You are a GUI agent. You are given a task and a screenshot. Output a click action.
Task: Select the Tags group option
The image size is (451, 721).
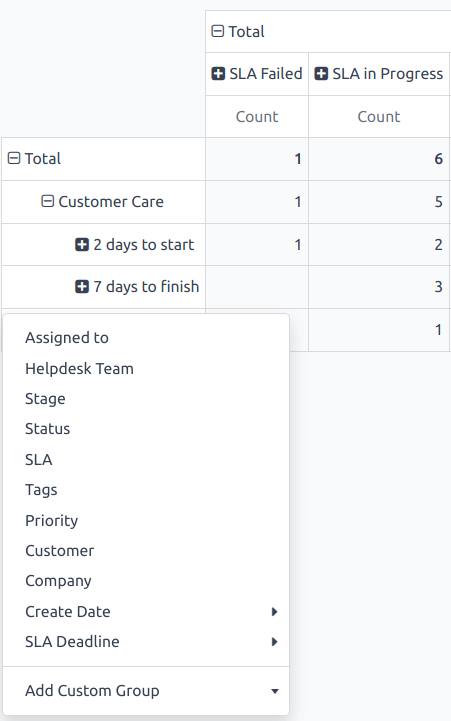146,490
